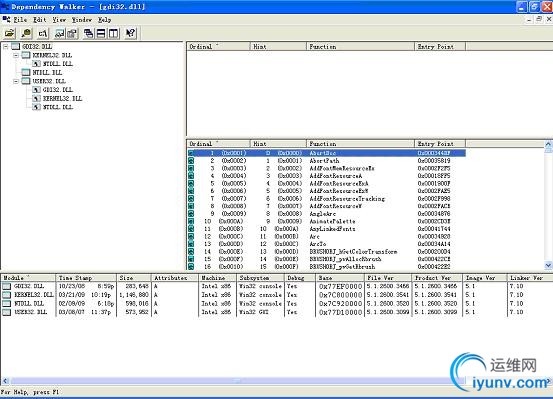Click the export icon for AddFontResourceTracking
This screenshot has width=553, height=399.
[191, 199]
